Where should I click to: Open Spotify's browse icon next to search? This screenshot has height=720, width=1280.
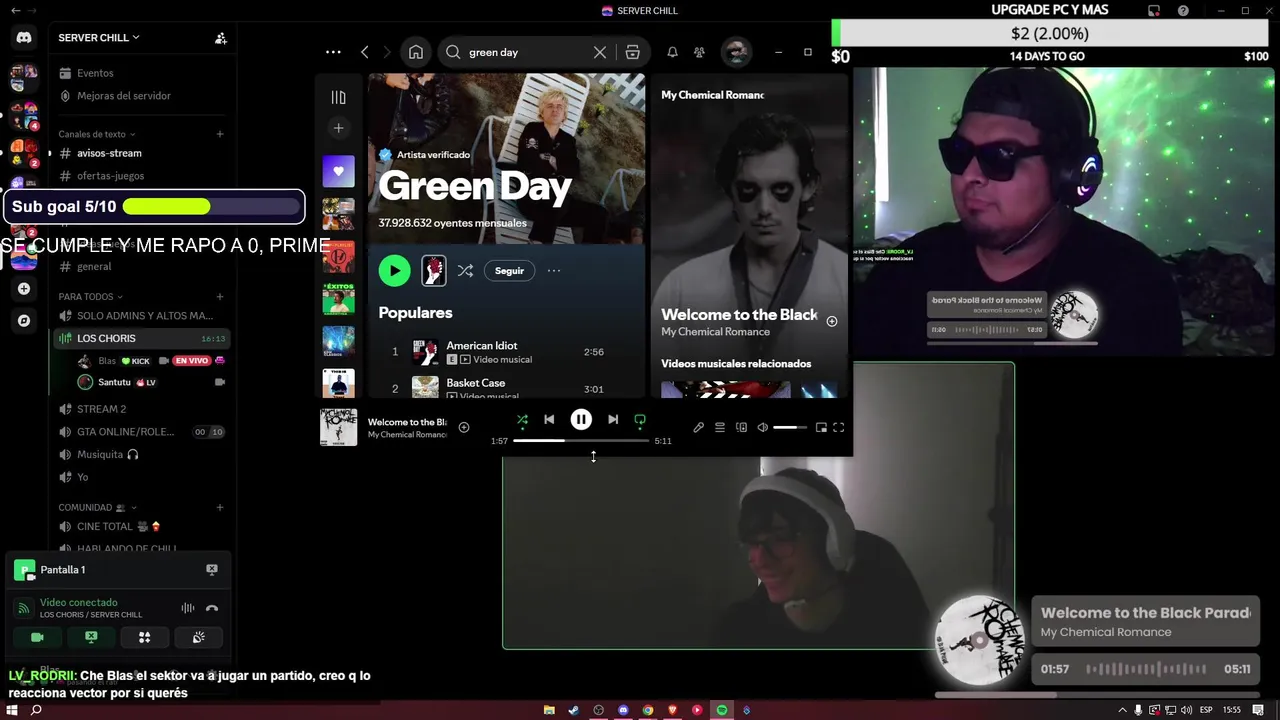[633, 52]
